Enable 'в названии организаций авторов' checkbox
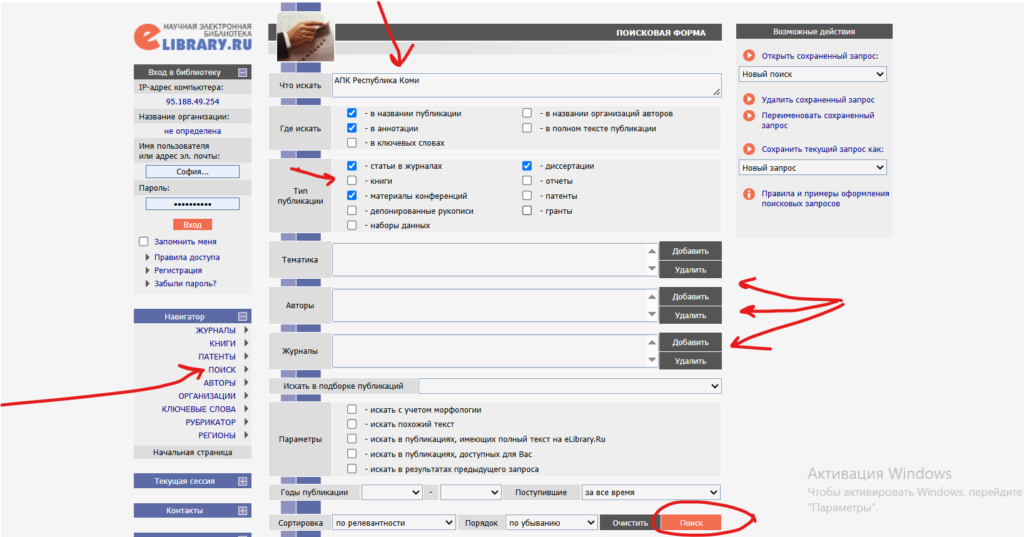1024x537 pixels. click(x=527, y=113)
